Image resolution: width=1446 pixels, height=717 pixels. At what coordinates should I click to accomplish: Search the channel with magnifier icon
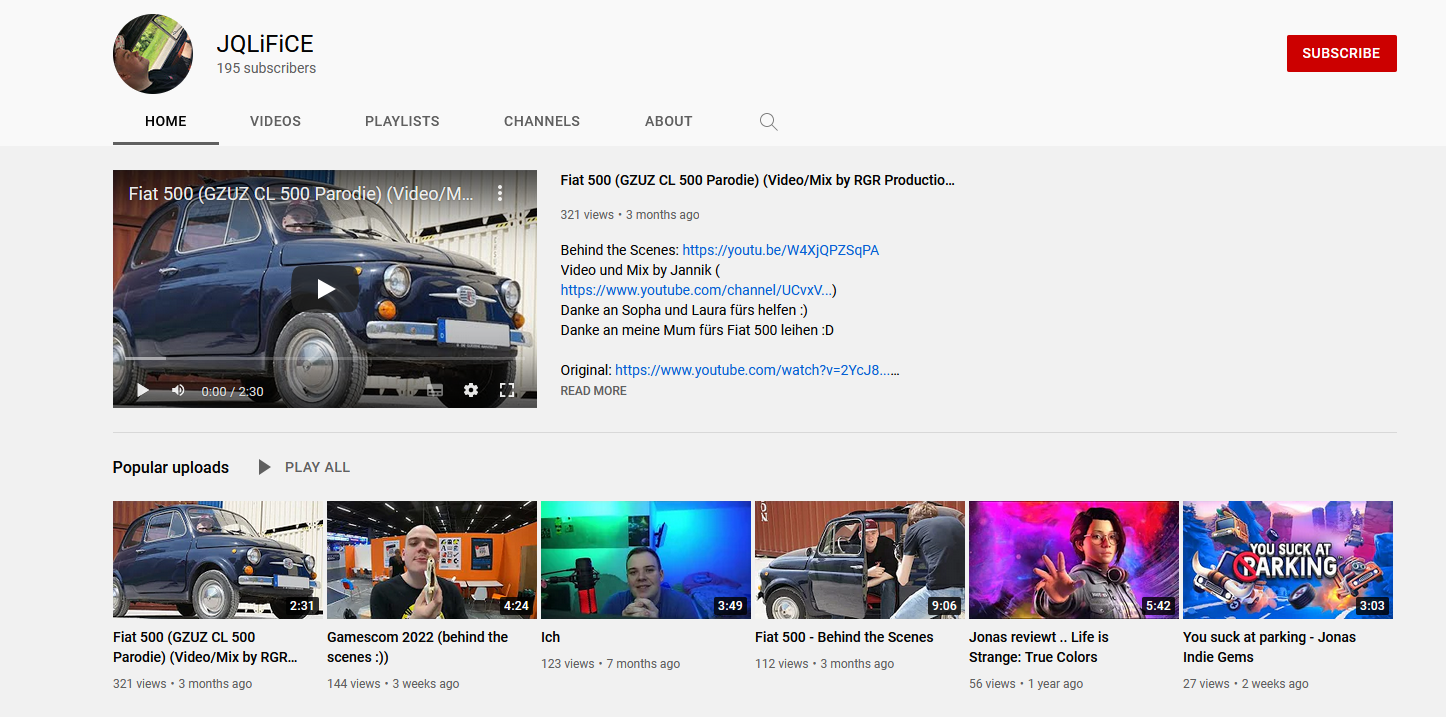click(768, 122)
